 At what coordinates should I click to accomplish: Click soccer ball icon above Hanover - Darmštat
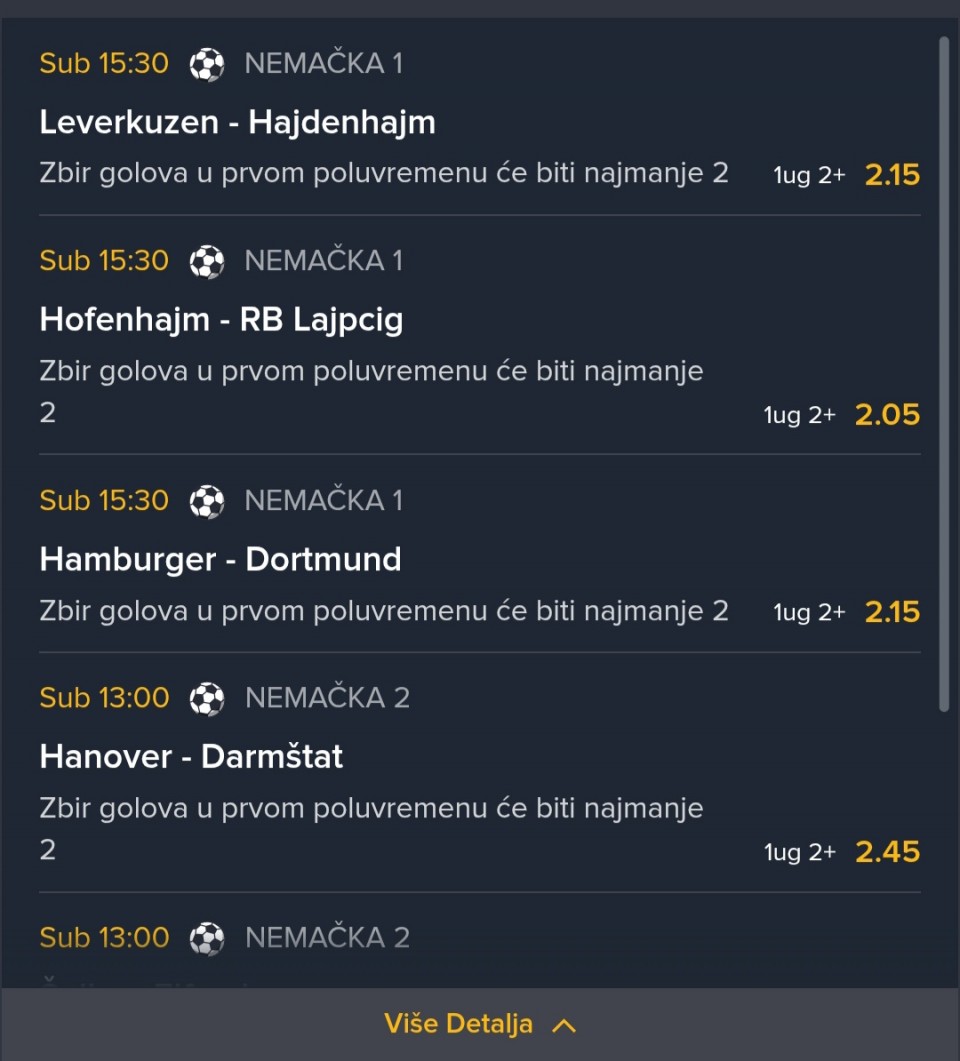click(207, 698)
